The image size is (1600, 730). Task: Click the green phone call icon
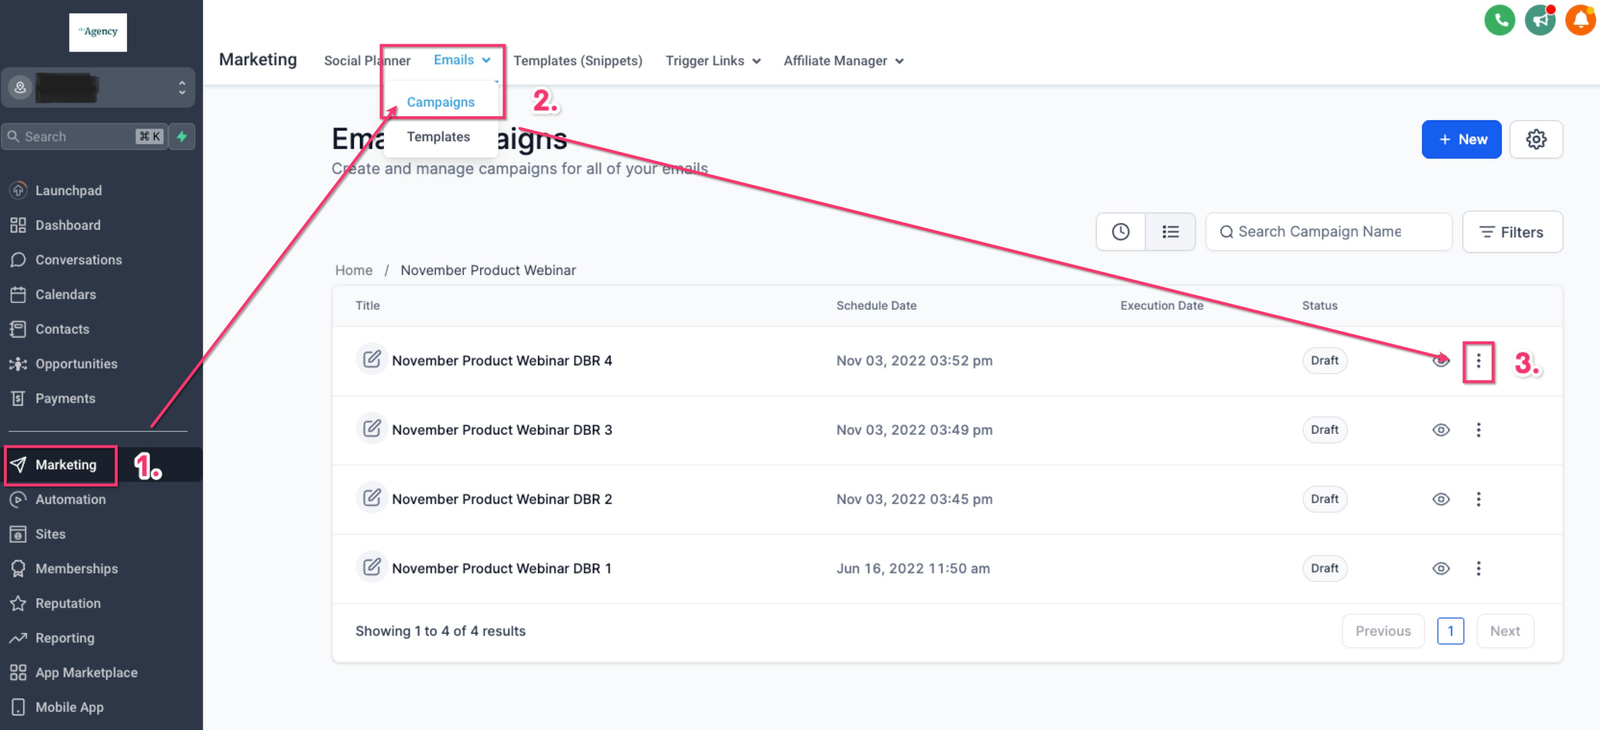tap(1499, 20)
